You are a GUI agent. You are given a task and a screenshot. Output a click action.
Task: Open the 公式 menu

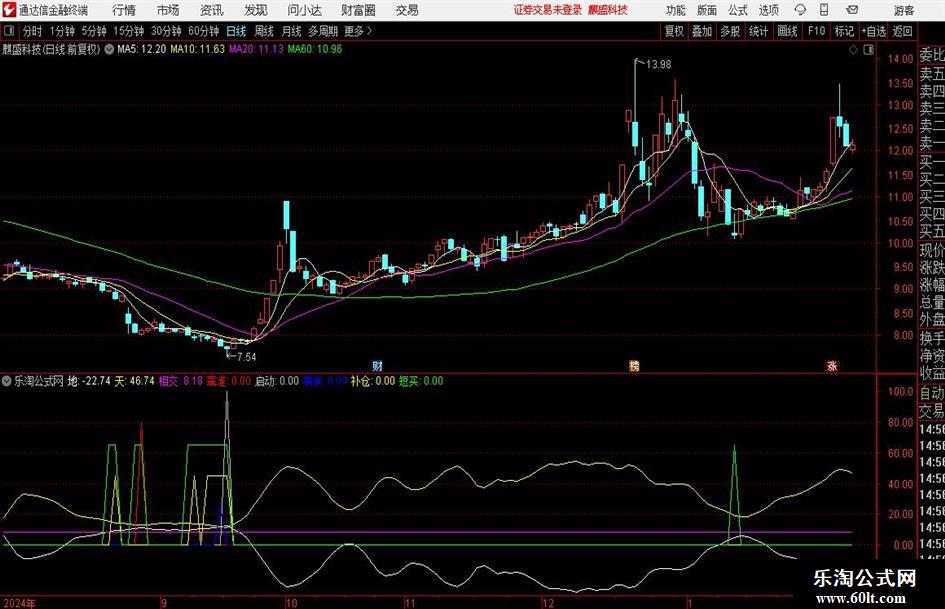pos(738,10)
